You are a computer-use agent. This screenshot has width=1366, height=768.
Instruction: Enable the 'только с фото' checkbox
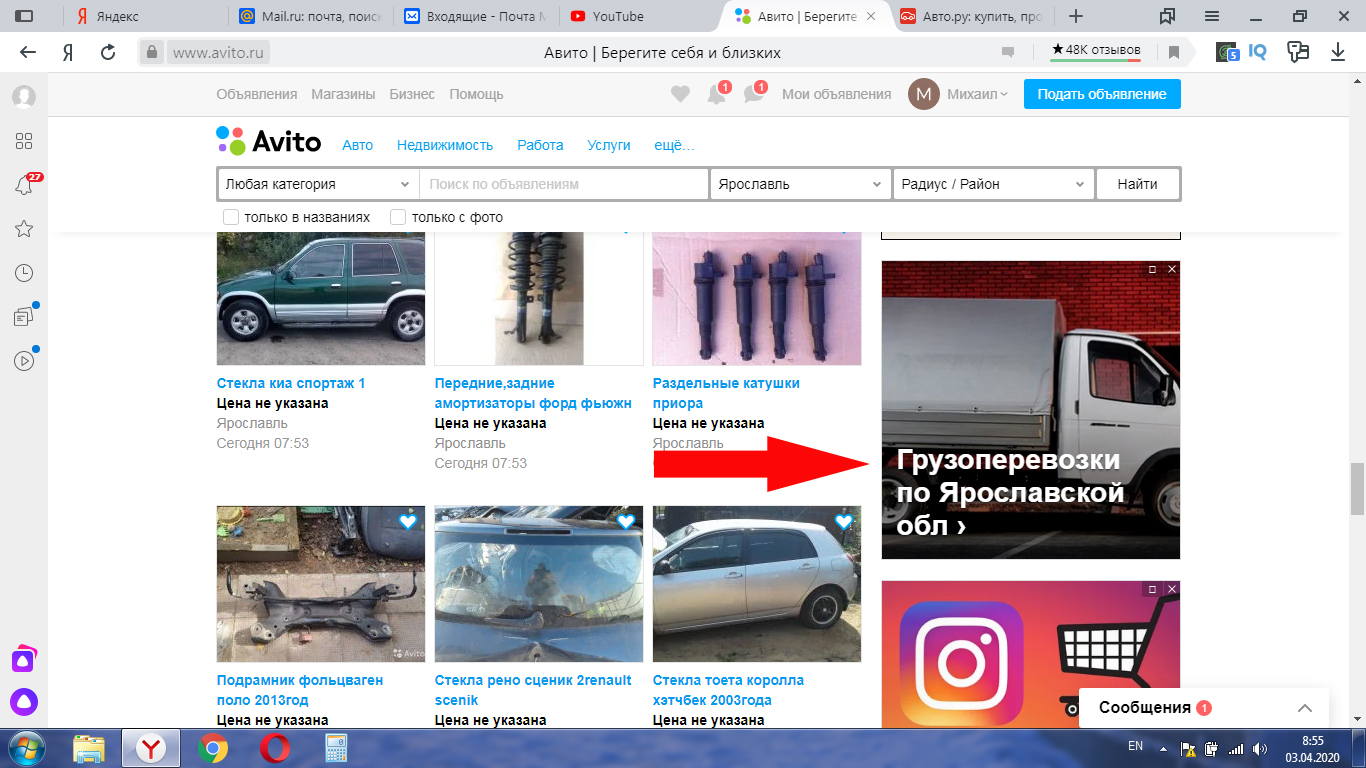[x=398, y=217]
